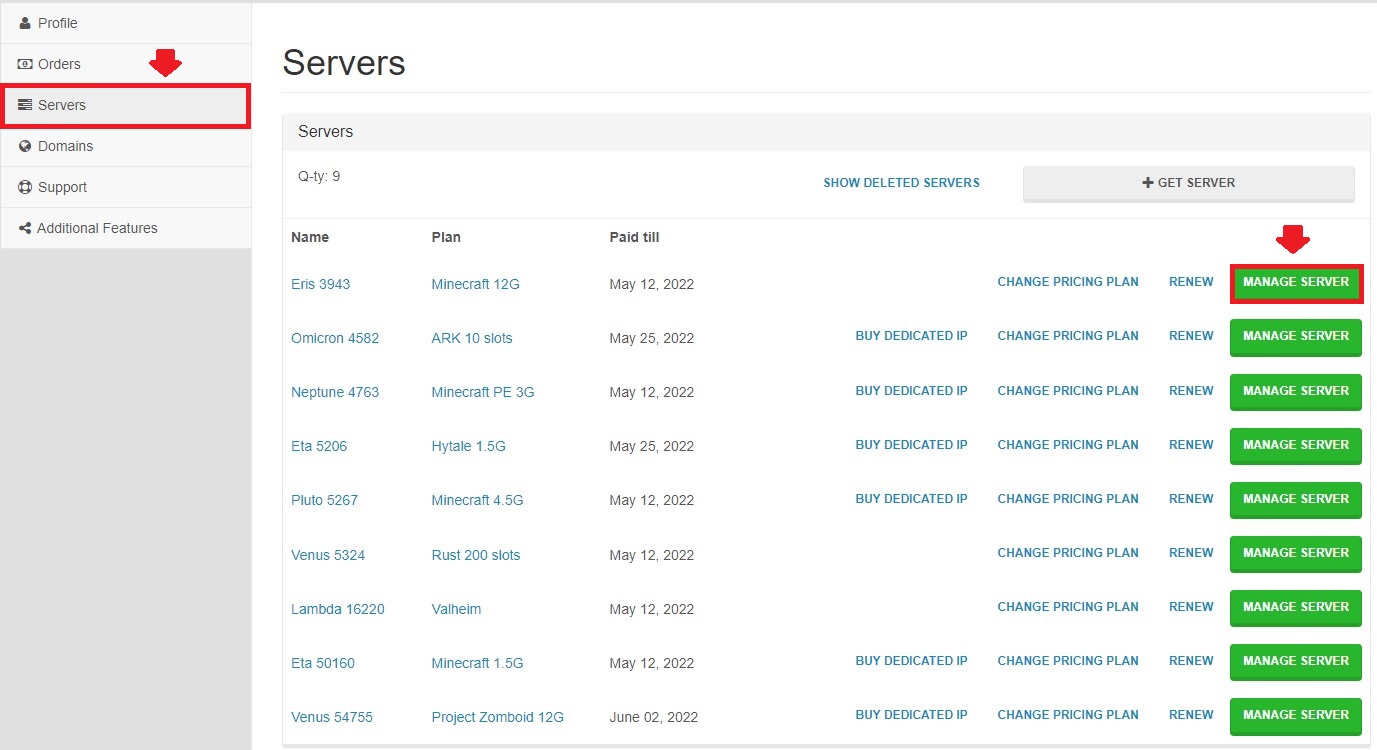The height and width of the screenshot is (750, 1377).
Task: Click the Get Server button
Action: (x=1189, y=182)
